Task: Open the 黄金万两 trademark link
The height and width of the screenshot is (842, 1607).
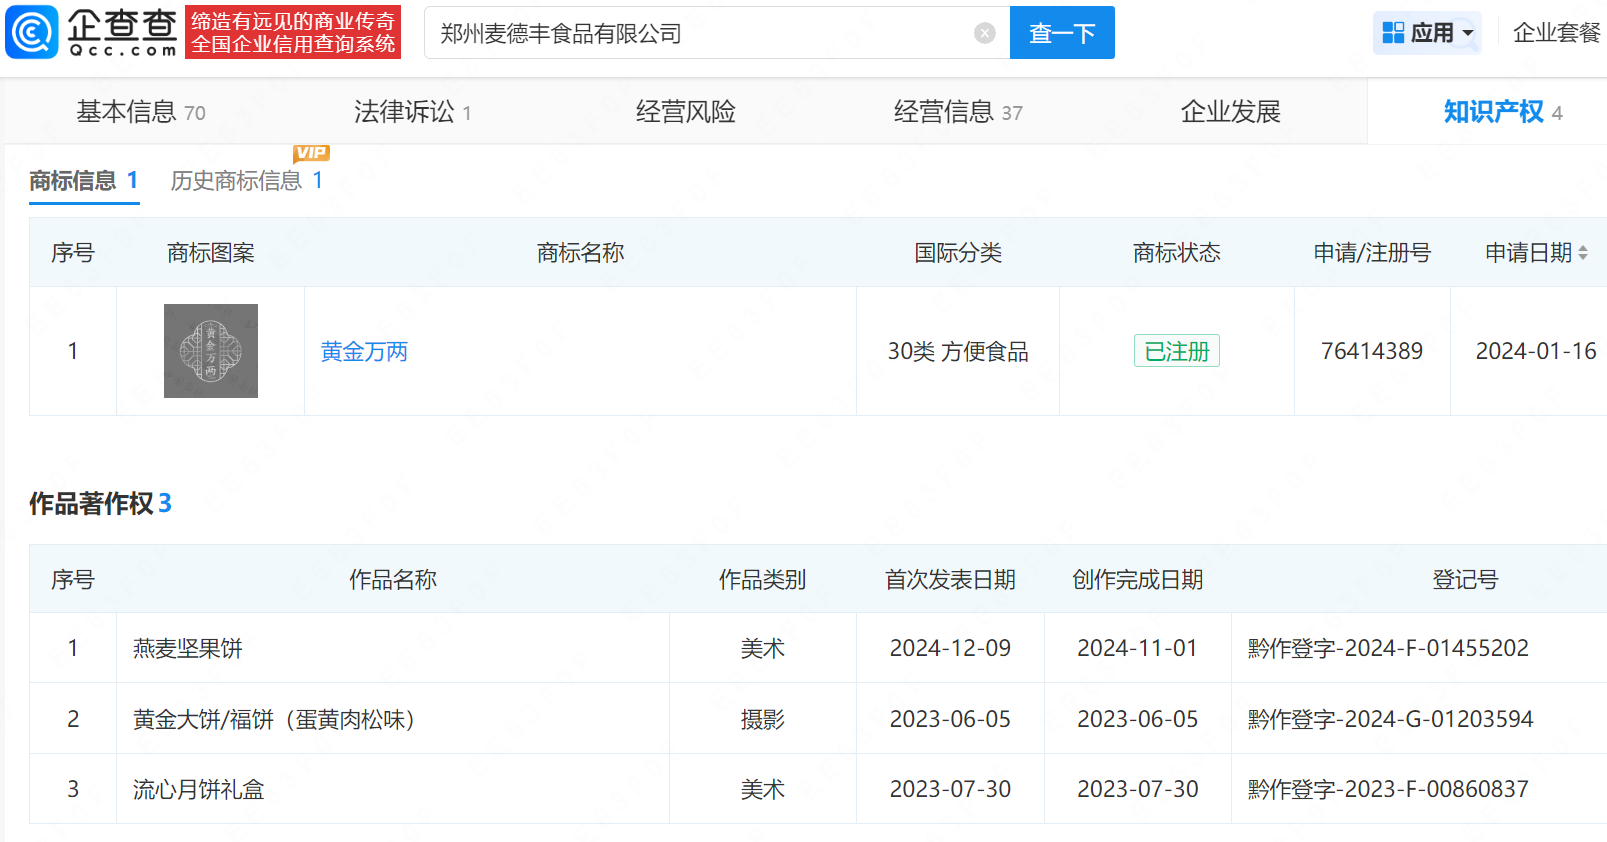Action: pos(364,352)
